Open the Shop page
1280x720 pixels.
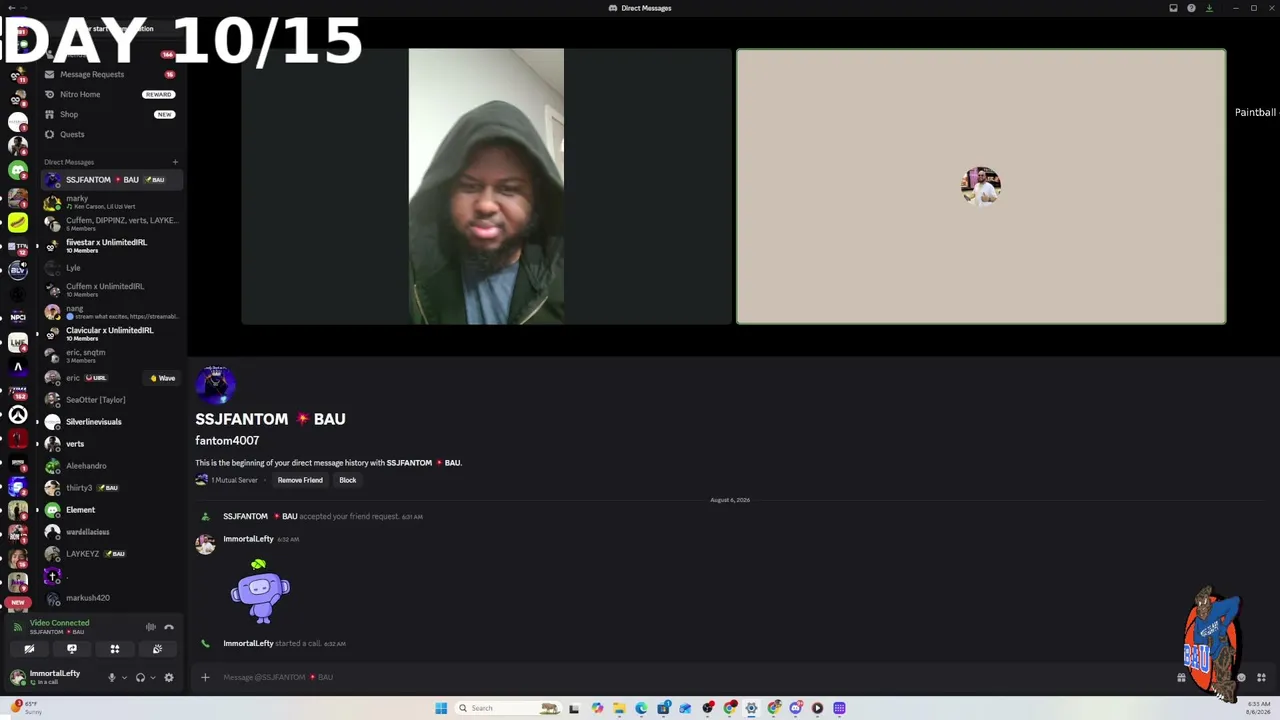pos(110,114)
